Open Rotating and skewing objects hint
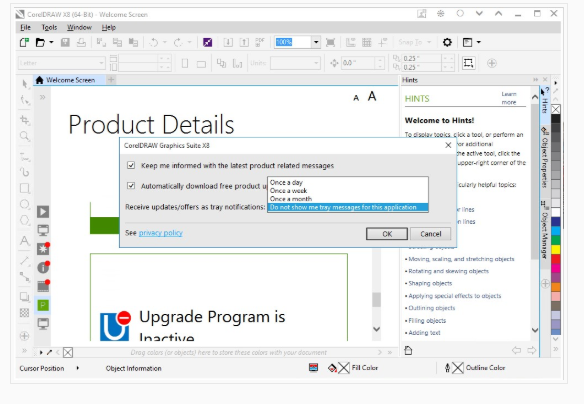Viewport: 584px width, 404px height. tap(448, 271)
